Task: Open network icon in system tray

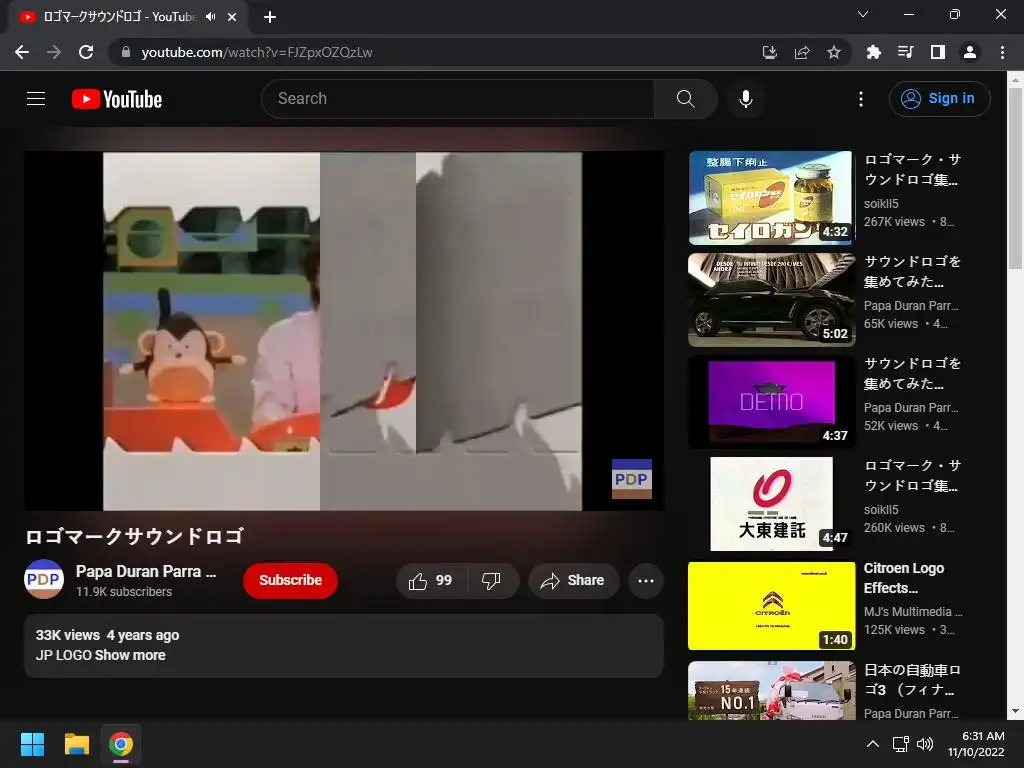Action: click(x=901, y=744)
